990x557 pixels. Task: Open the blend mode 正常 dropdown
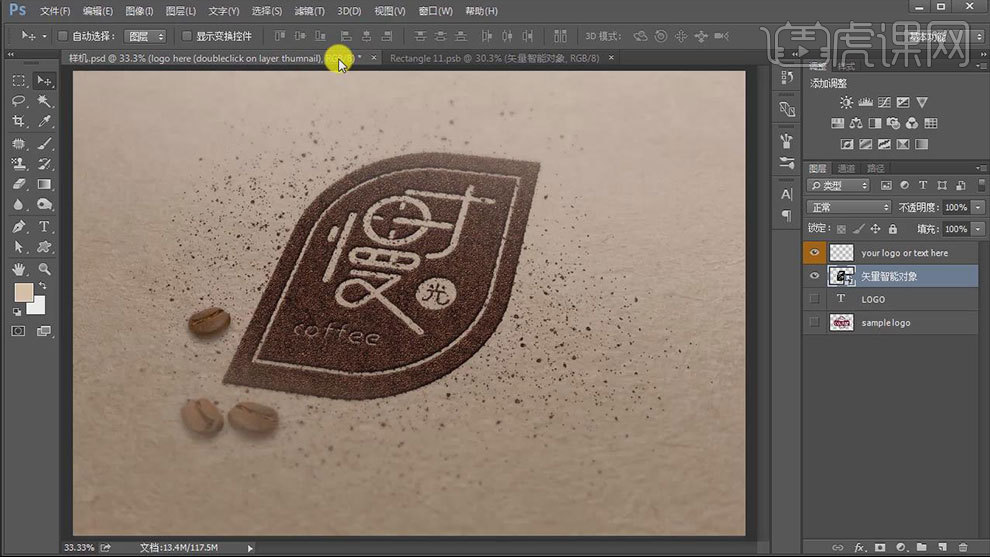[x=849, y=207]
